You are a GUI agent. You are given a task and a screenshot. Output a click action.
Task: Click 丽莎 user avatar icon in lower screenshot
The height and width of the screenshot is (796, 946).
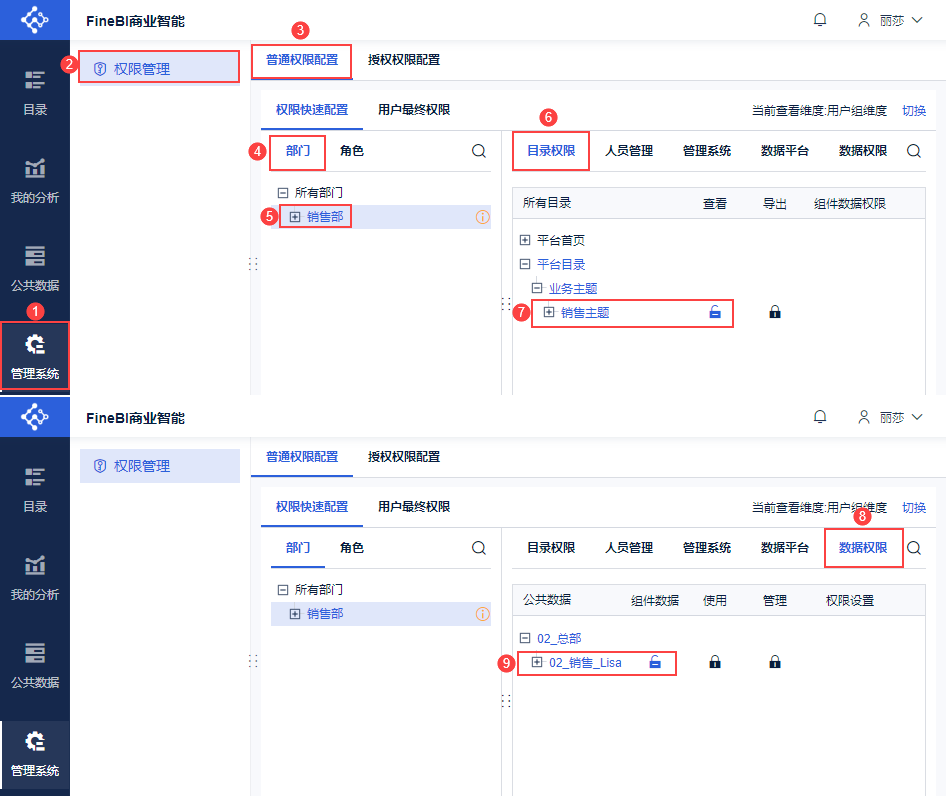tap(864, 417)
